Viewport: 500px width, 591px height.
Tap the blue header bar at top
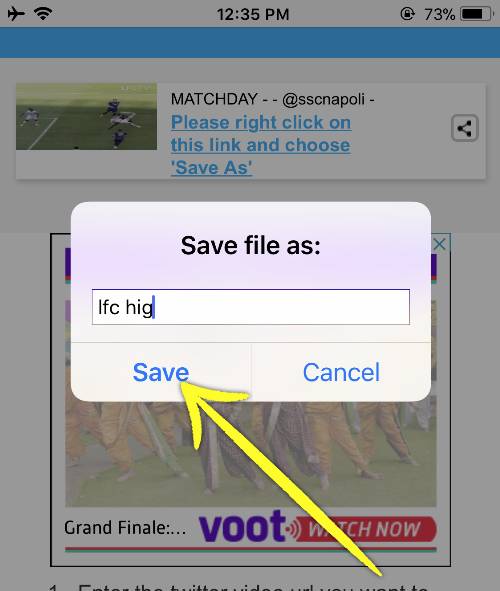pos(250,42)
